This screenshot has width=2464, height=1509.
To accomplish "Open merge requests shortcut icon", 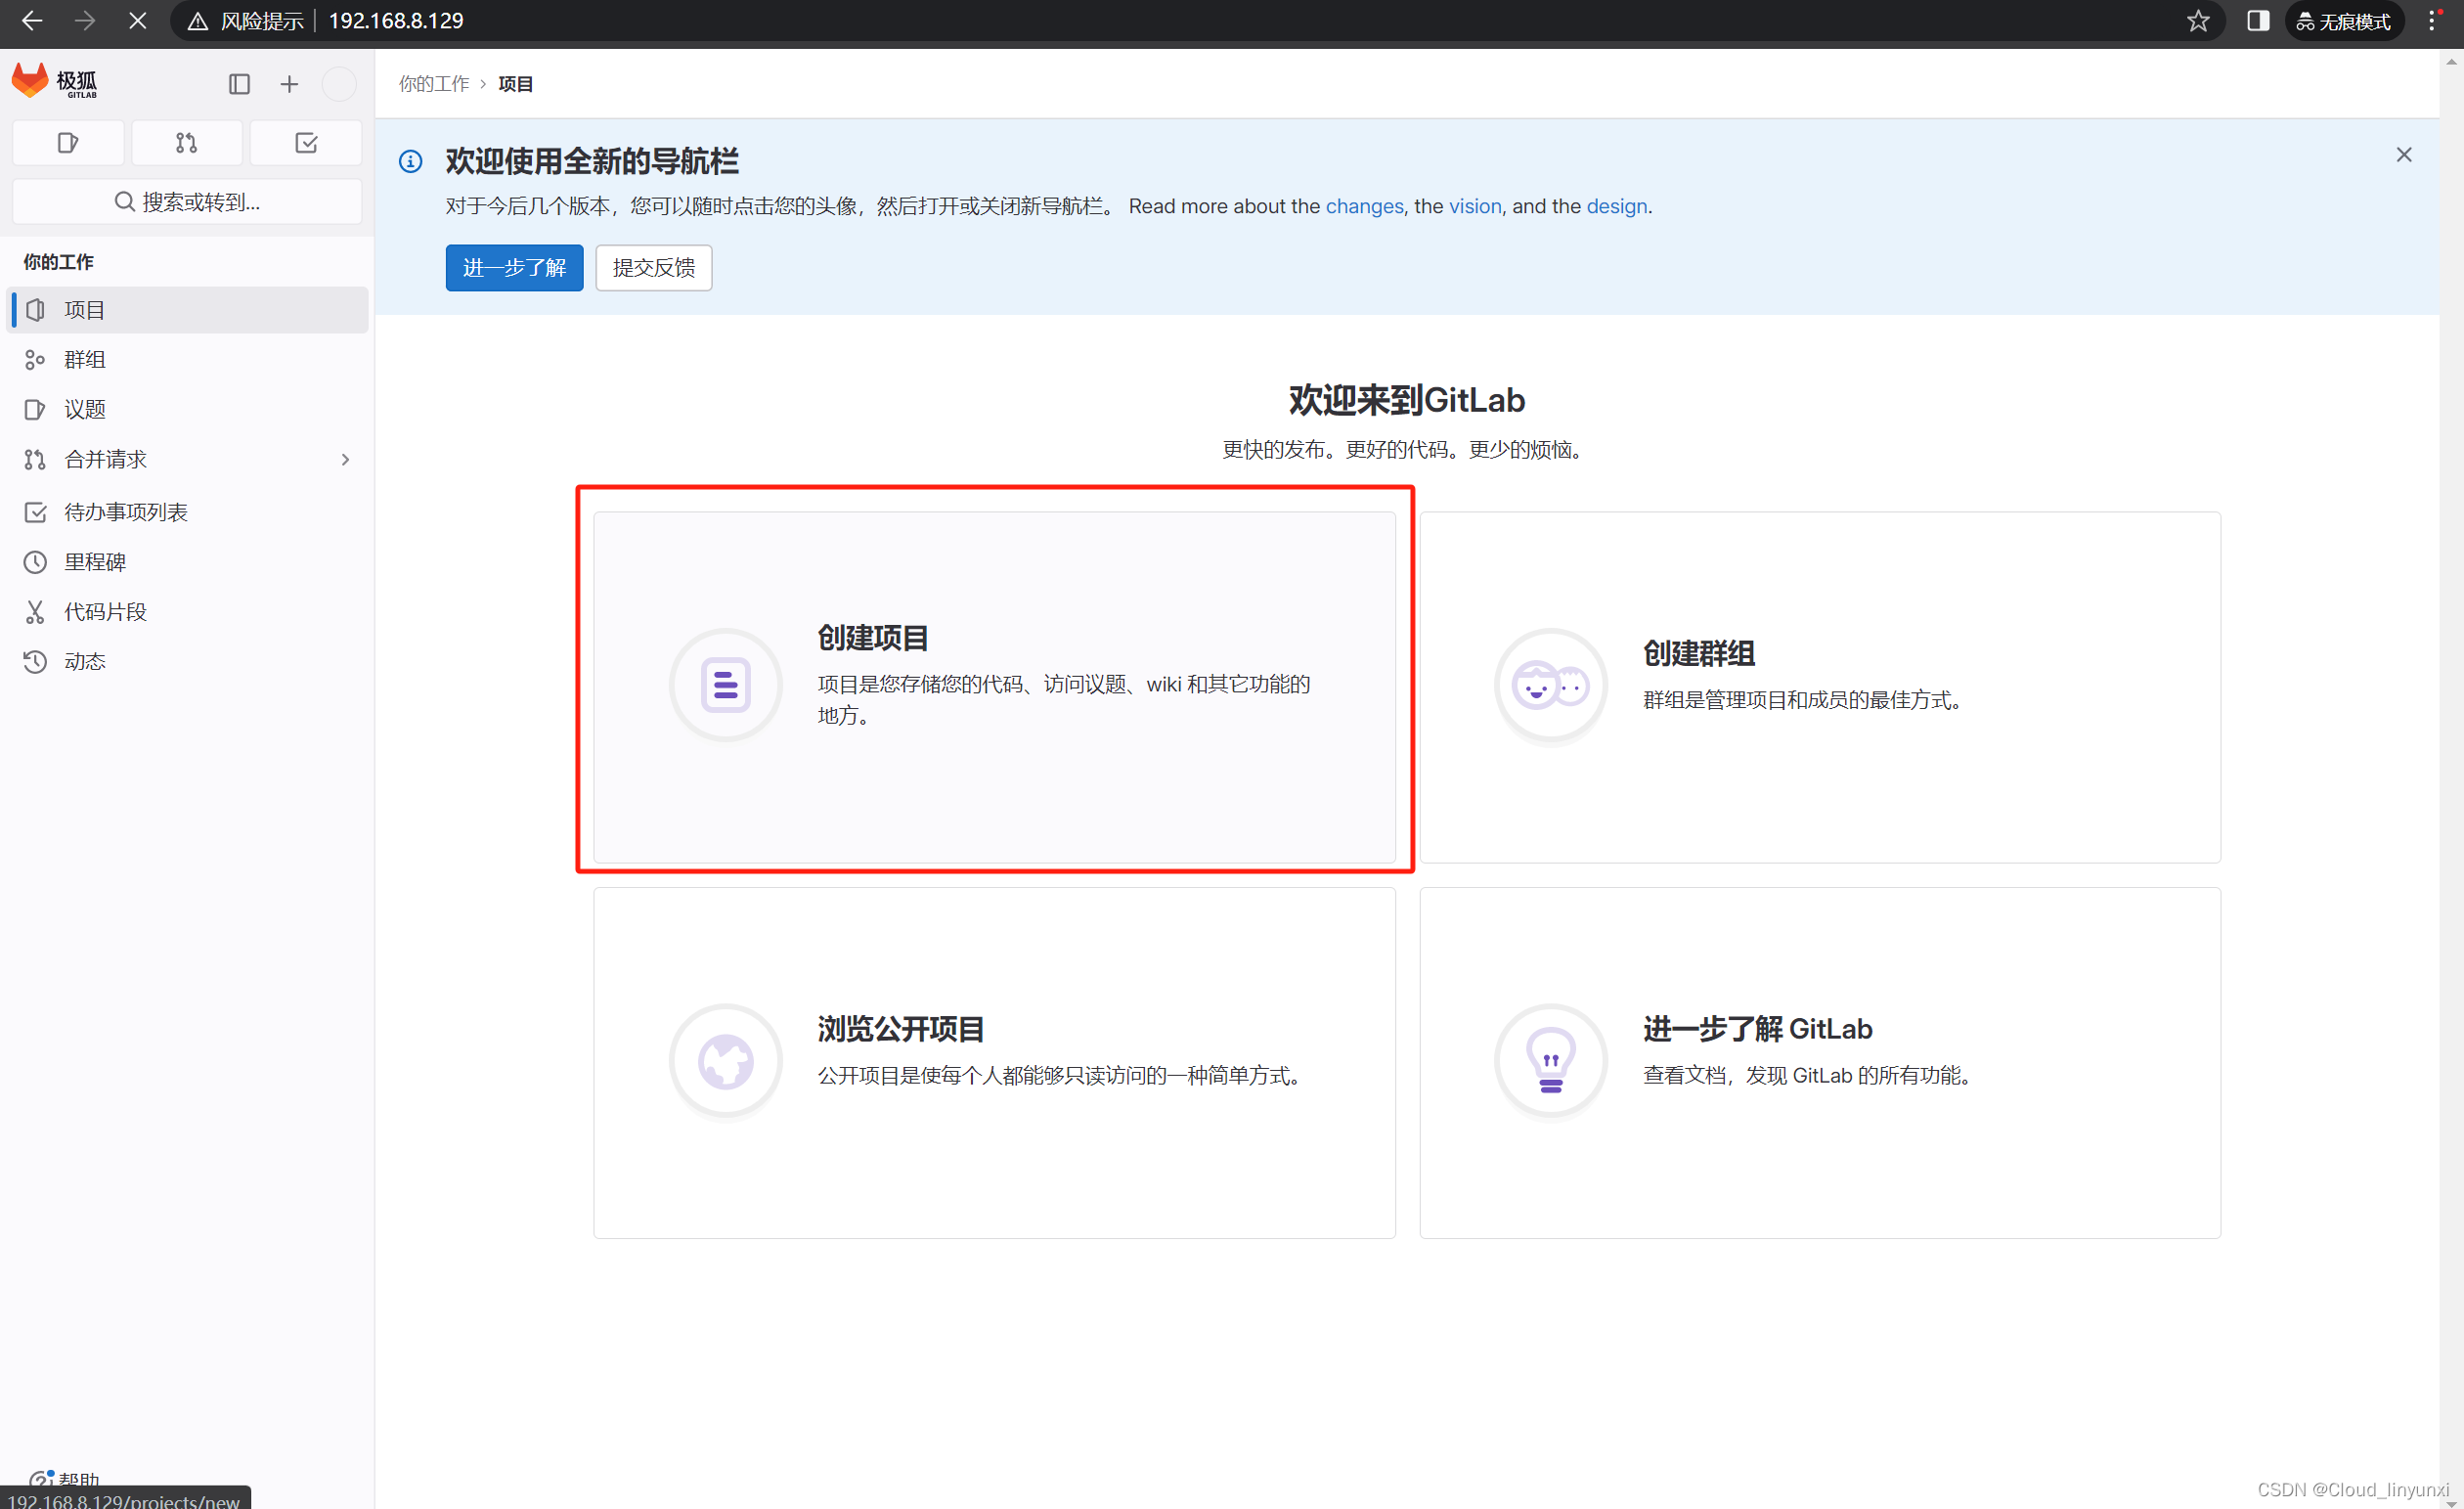I will click(x=186, y=143).
